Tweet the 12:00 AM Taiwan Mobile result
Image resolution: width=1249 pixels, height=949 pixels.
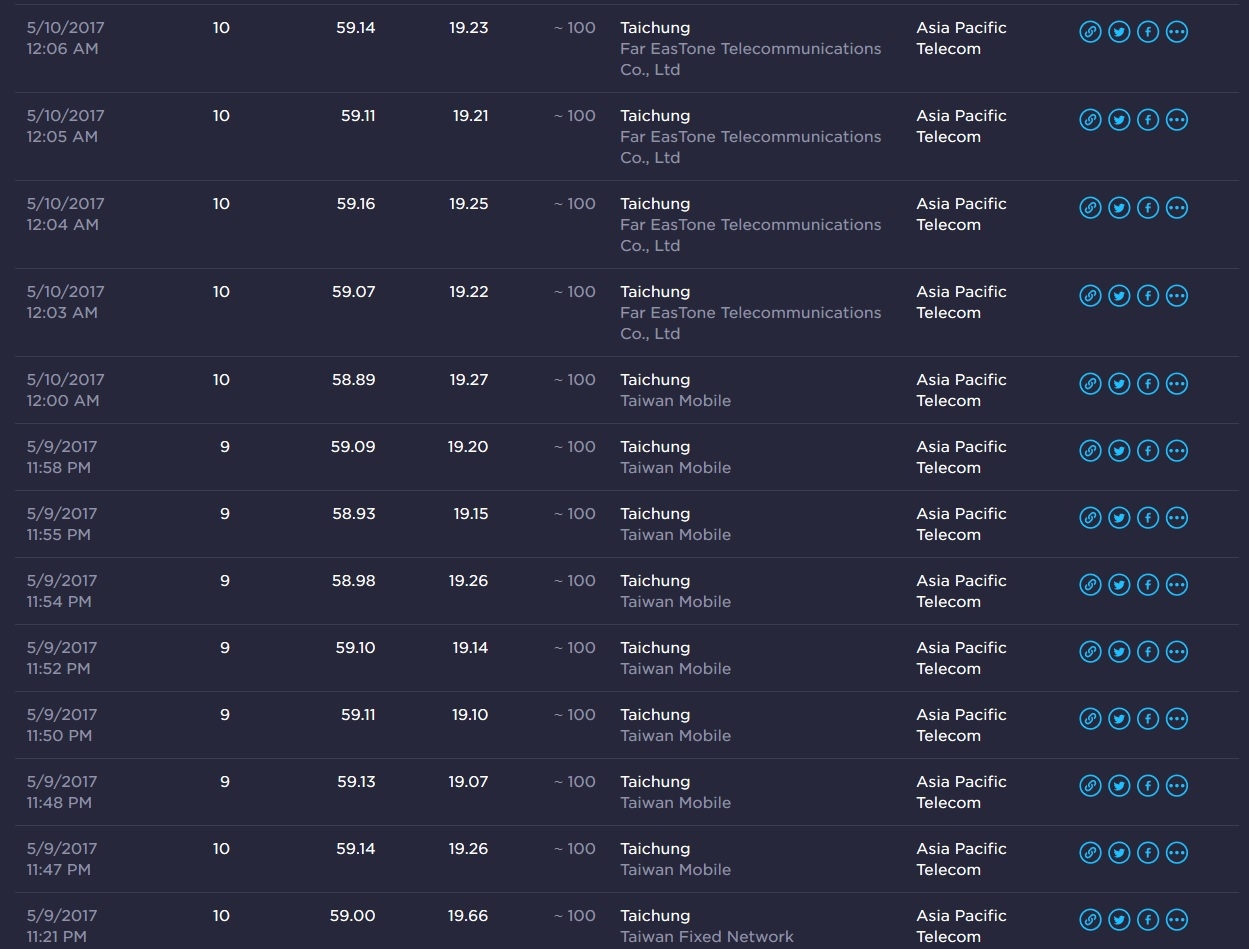point(1119,384)
